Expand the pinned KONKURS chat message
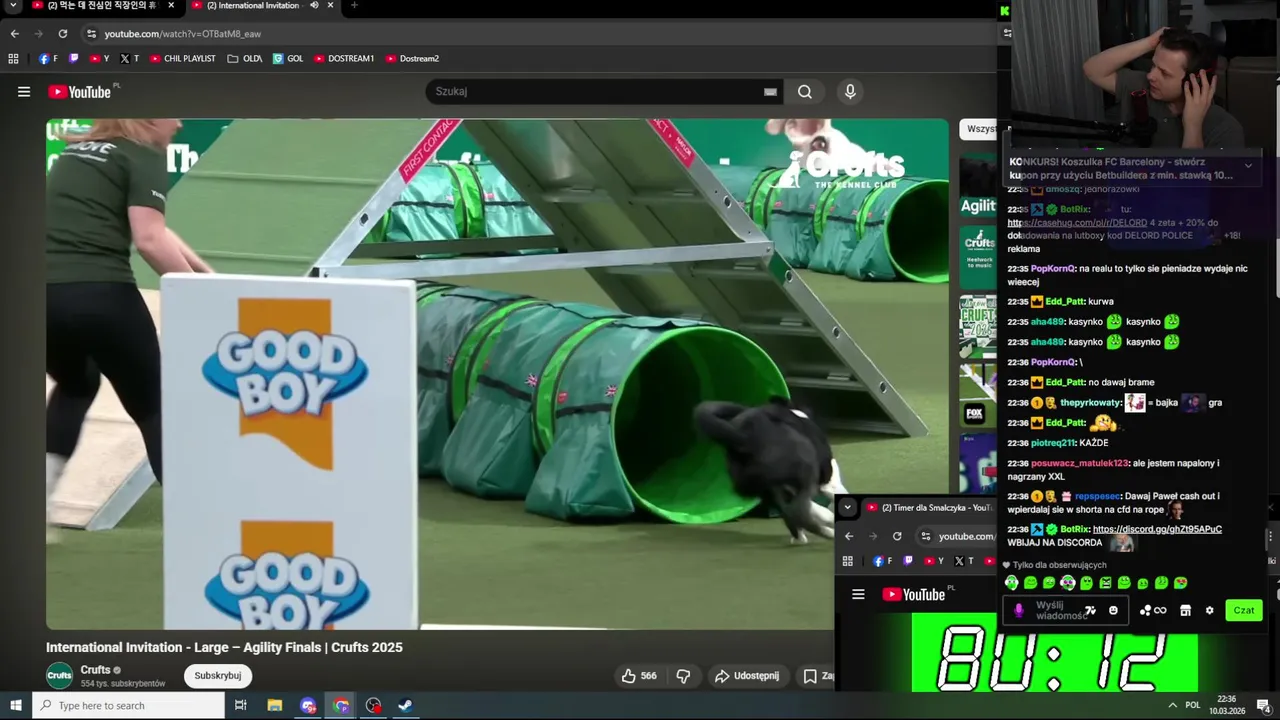The width and height of the screenshot is (1280, 720). coord(1247,166)
